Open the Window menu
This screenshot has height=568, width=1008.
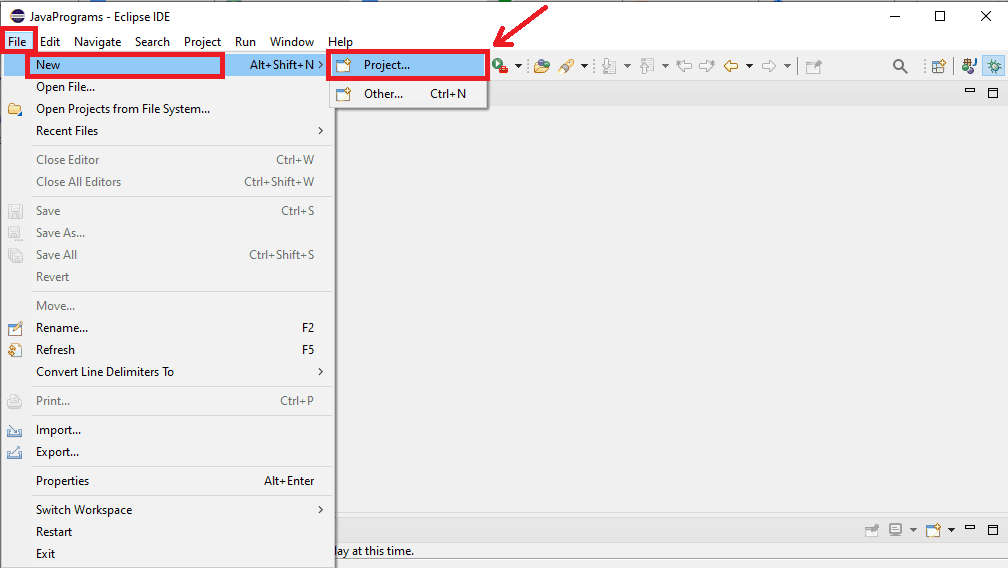[x=292, y=42]
